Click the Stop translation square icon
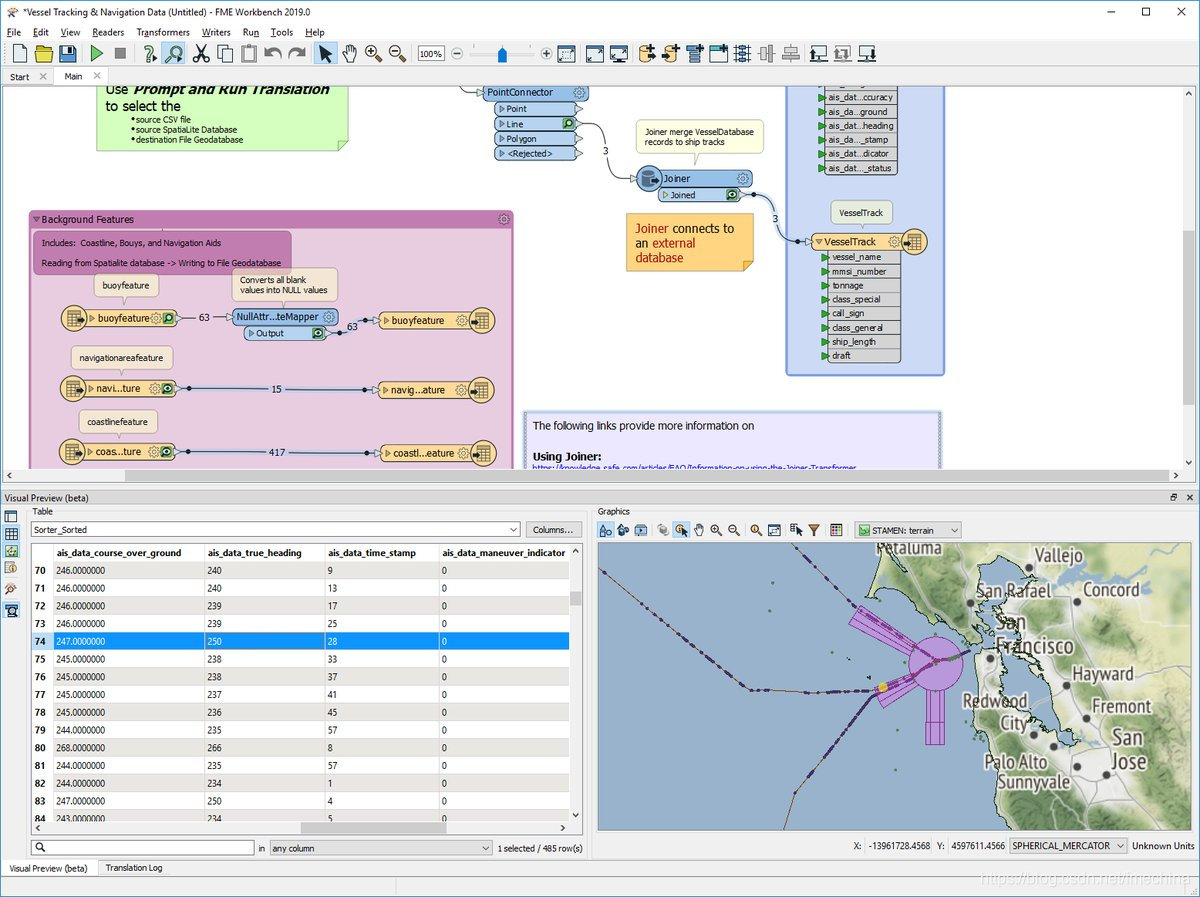1200x897 pixels. tap(120, 53)
